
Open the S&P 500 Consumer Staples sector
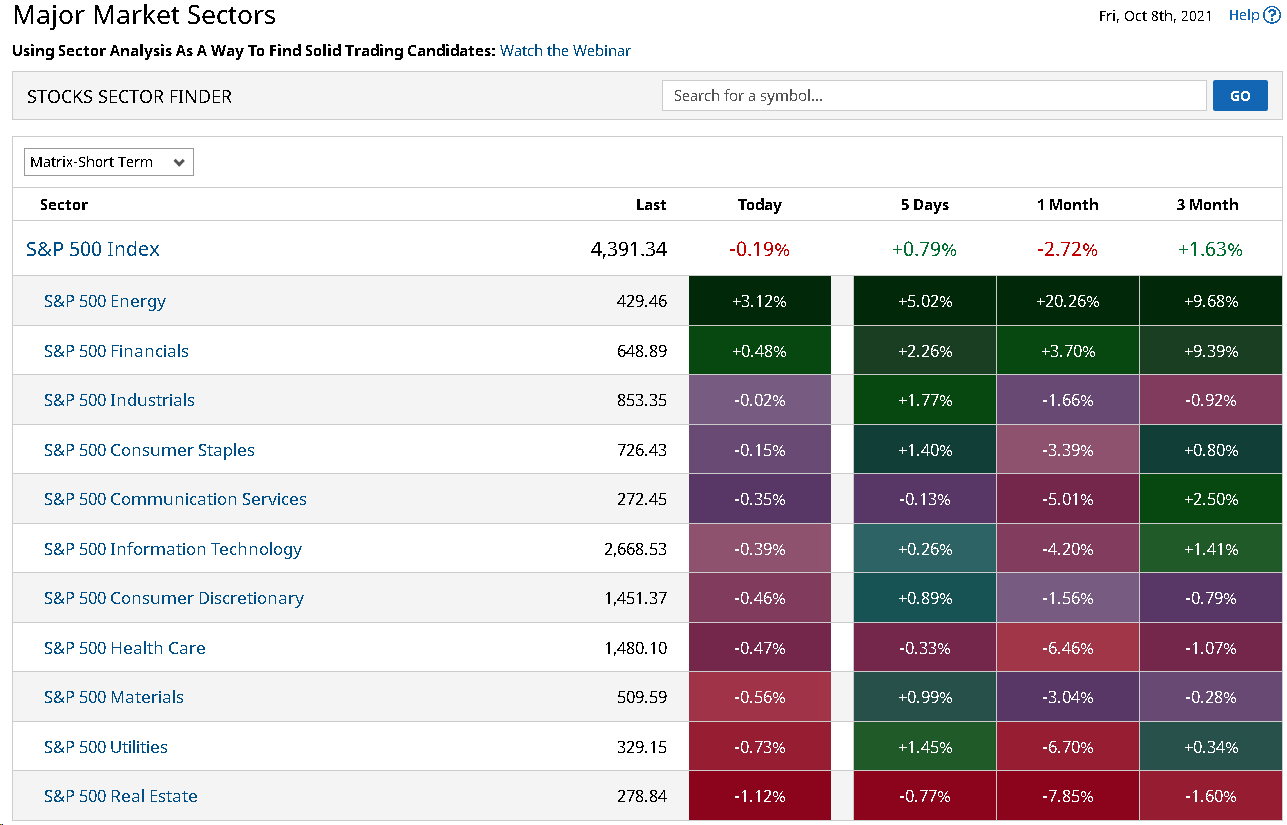149,450
